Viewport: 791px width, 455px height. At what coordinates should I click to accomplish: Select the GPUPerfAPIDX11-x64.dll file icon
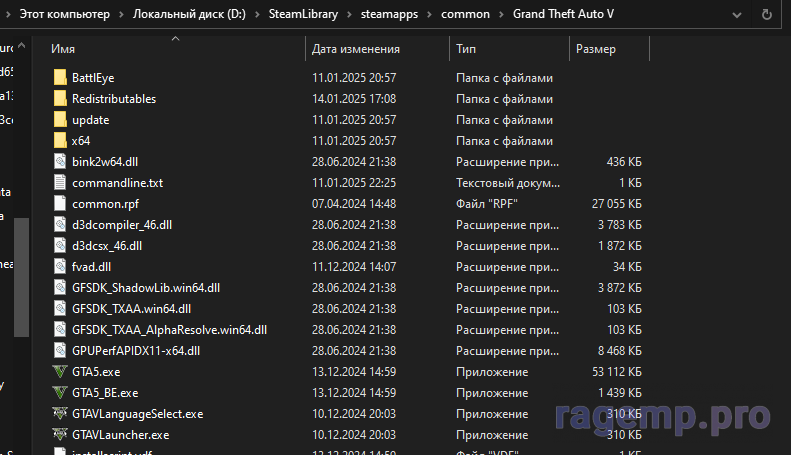(60, 351)
